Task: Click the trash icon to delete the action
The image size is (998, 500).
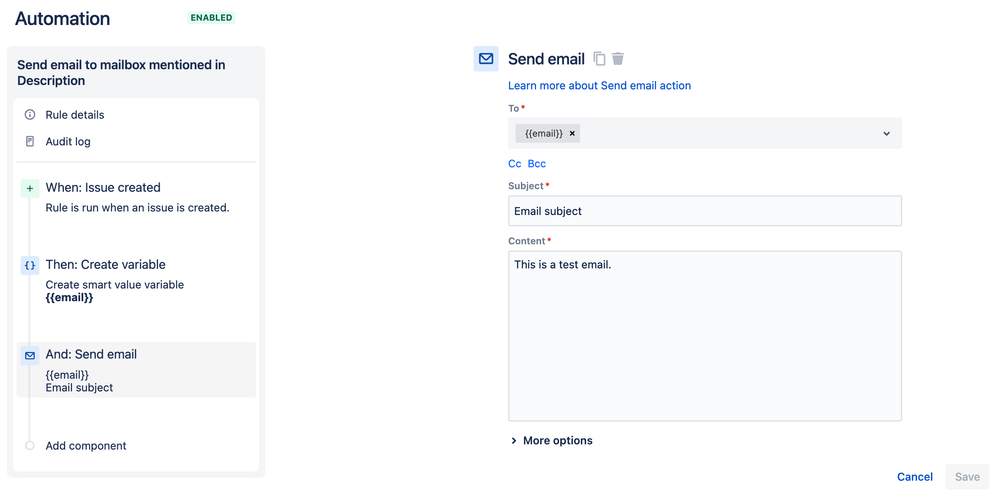Action: (618, 59)
